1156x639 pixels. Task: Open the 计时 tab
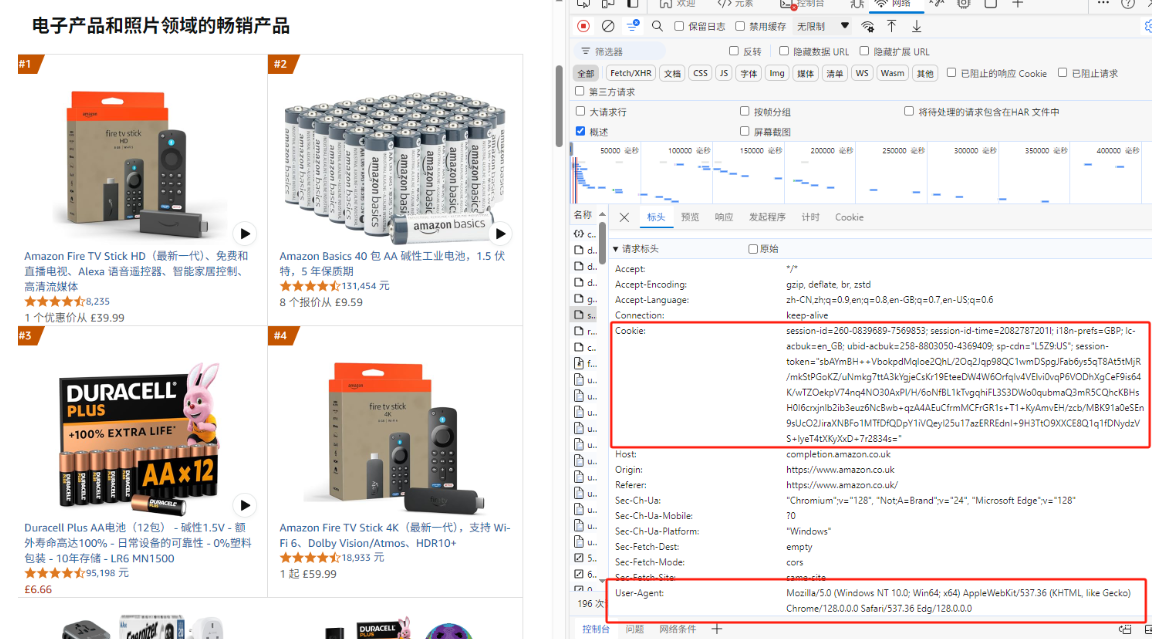pyautogui.click(x=810, y=217)
